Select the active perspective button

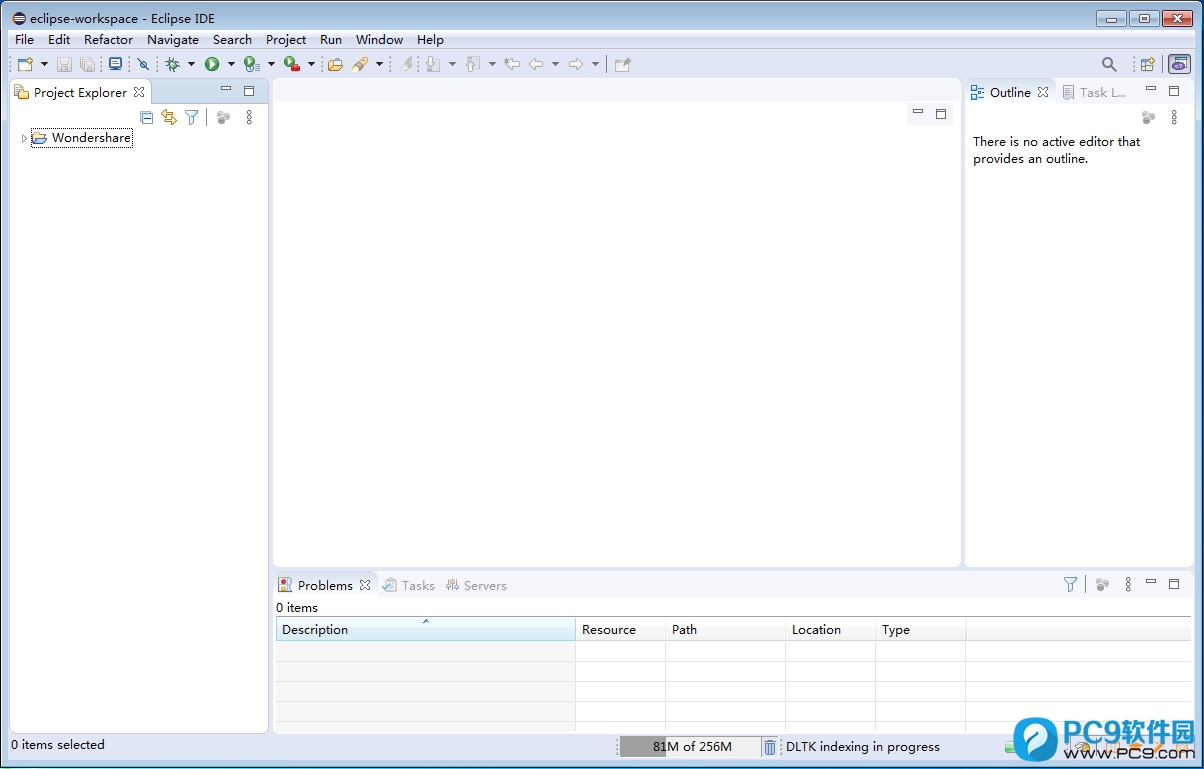point(1180,64)
